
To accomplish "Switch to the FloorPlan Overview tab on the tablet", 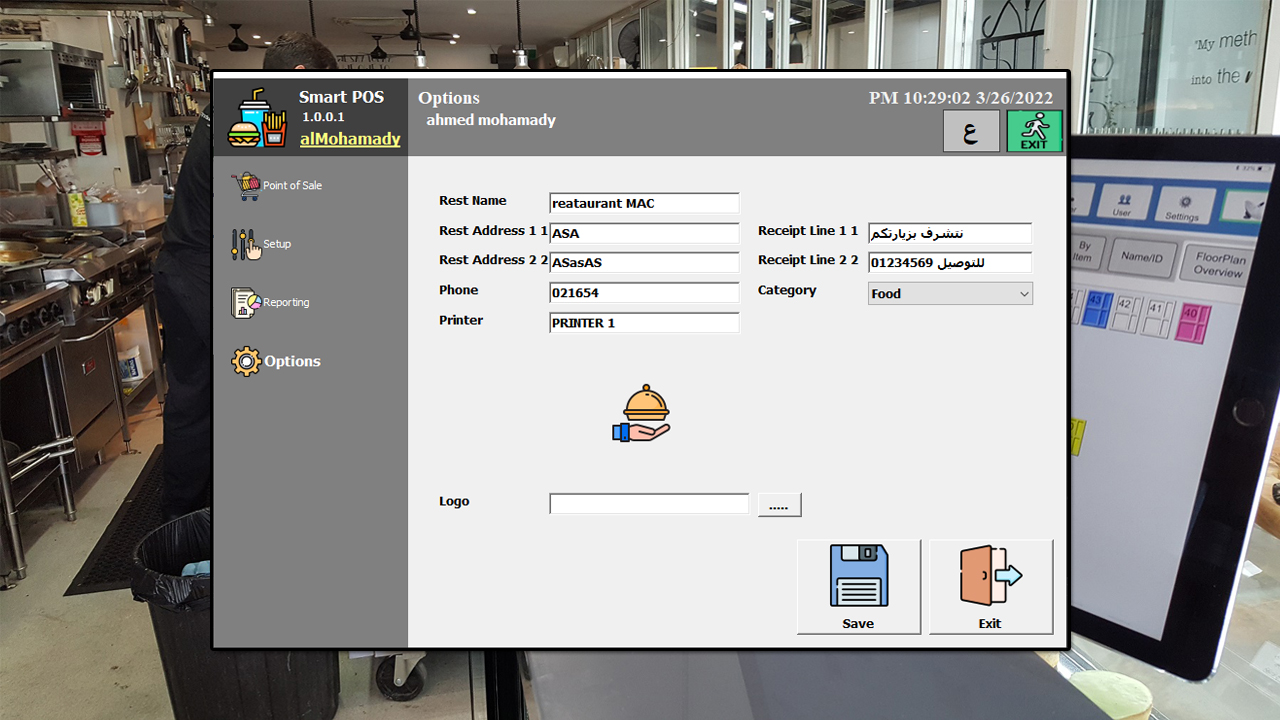I will (x=1218, y=261).
